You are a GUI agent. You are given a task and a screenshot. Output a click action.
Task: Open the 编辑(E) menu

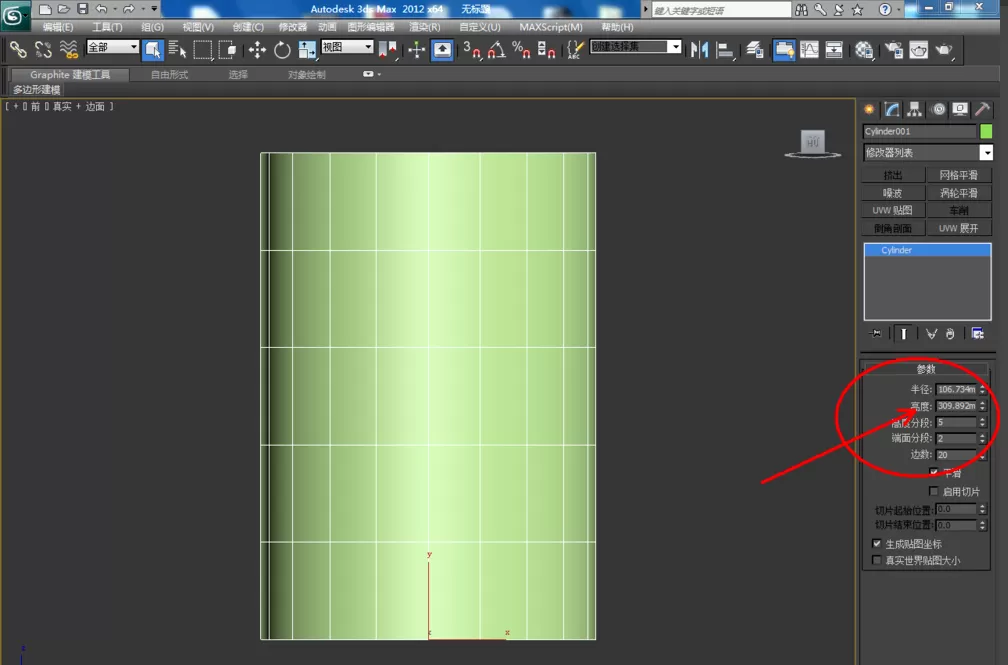[x=58, y=27]
